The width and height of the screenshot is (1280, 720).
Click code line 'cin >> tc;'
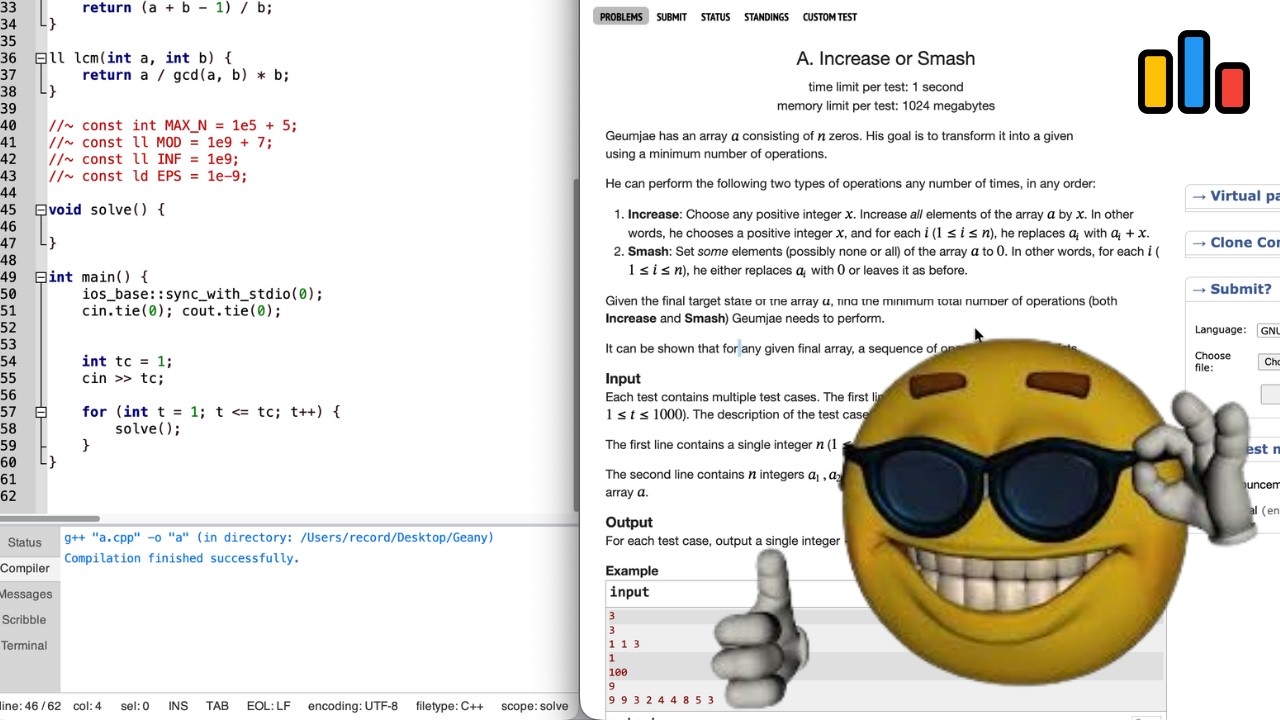click(123, 378)
